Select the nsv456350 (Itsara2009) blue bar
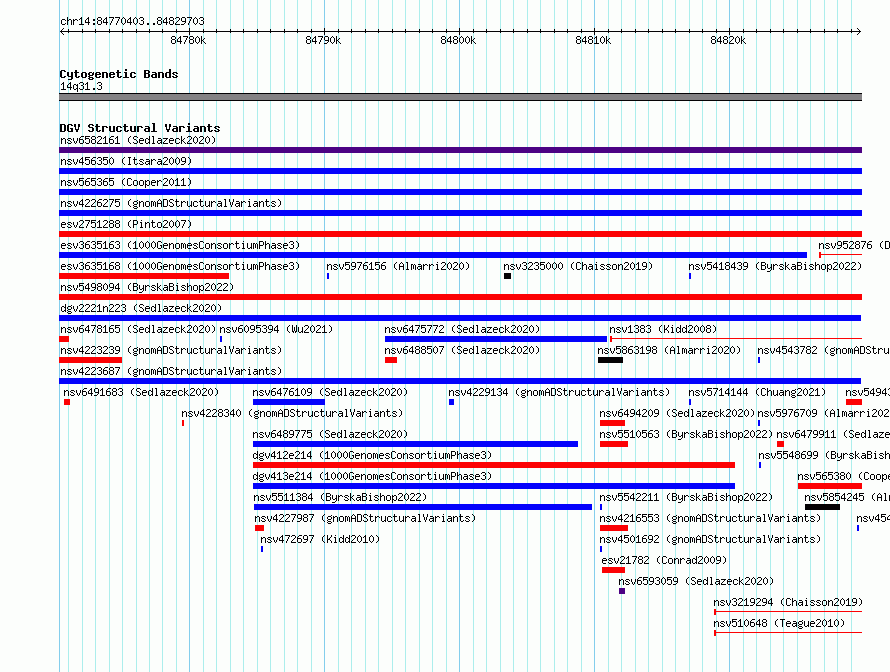This screenshot has height=672, width=890. tap(460, 171)
